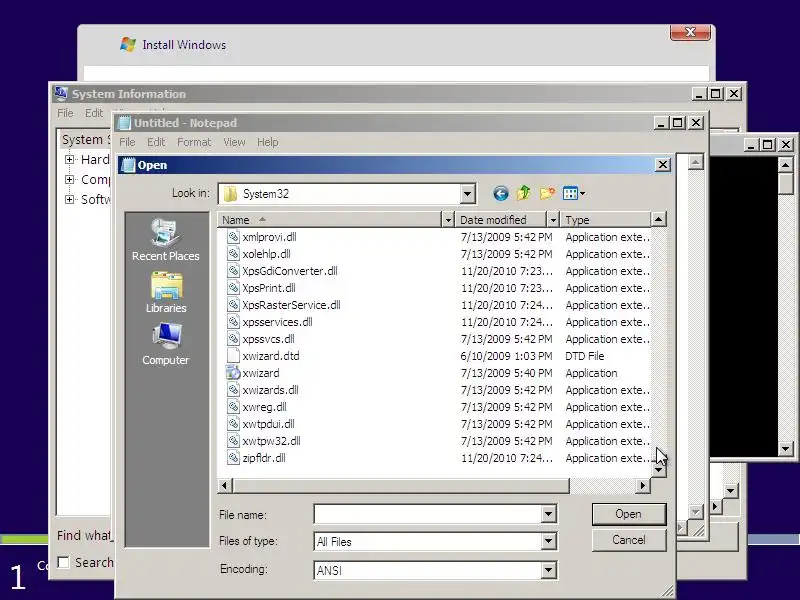Open Recent Places in the sidebar

pos(166,240)
